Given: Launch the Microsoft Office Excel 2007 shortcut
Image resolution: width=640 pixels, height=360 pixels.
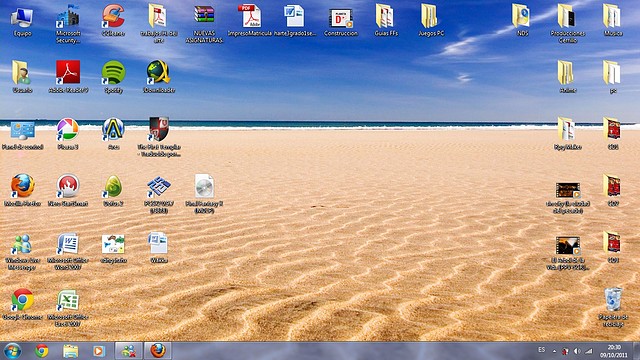Looking at the screenshot, I should click(x=68, y=300).
